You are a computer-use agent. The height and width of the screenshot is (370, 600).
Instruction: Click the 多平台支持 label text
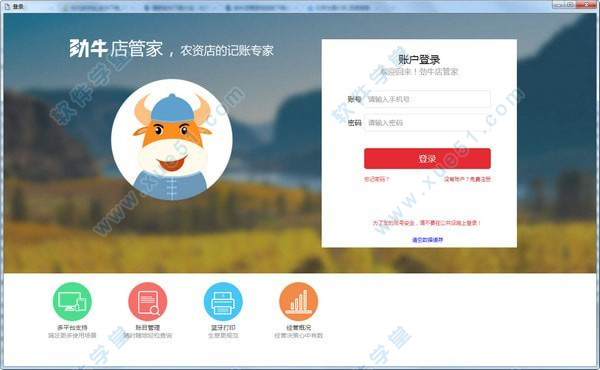tap(72, 328)
